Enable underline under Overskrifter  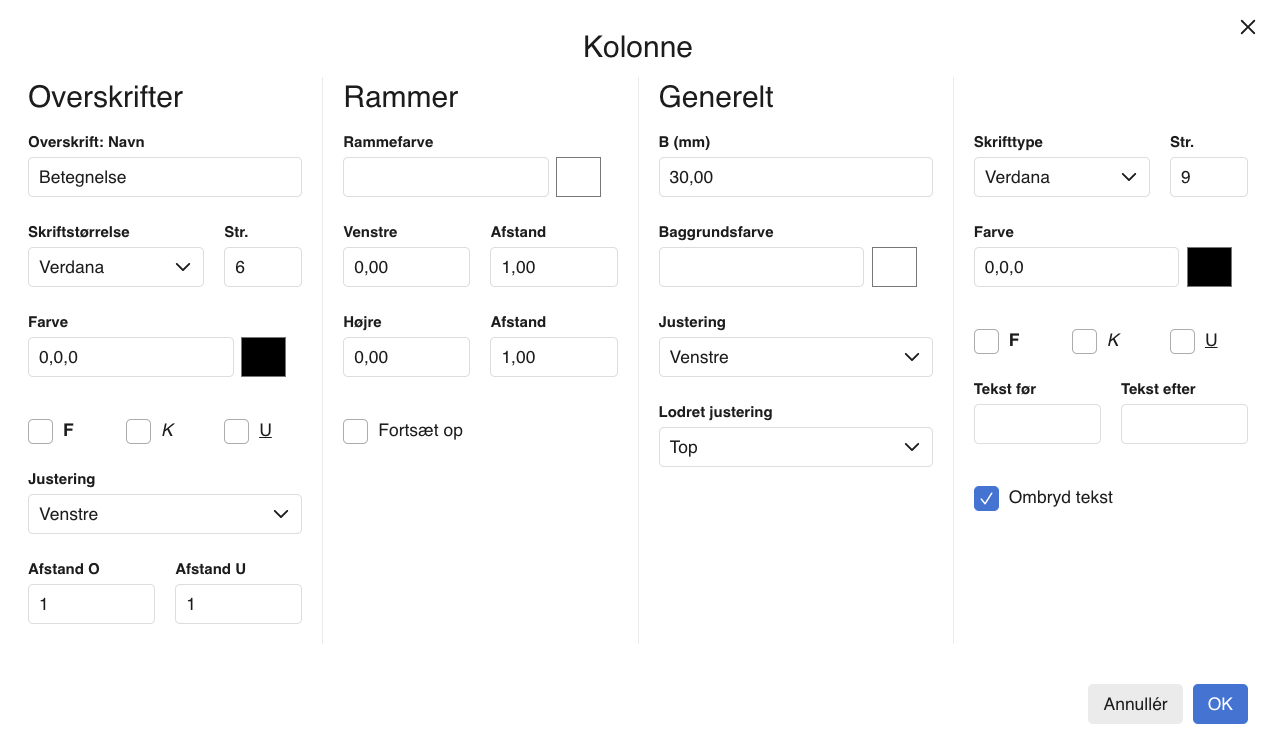click(236, 431)
